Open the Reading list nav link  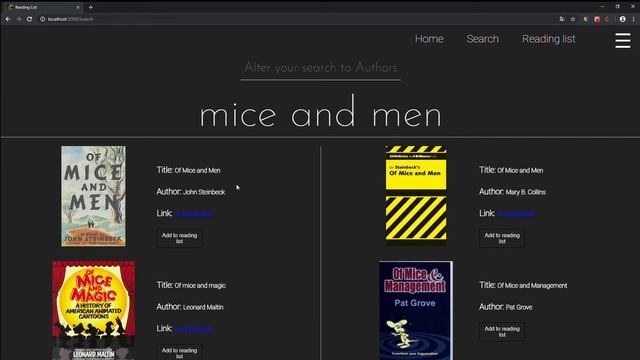click(549, 39)
